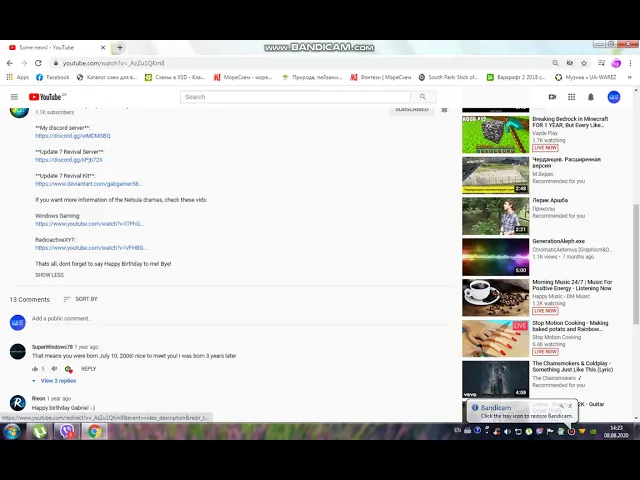The width and height of the screenshot is (640, 480).
Task: Open the Chrome profile avatar in toolbar
Action: click(x=616, y=63)
